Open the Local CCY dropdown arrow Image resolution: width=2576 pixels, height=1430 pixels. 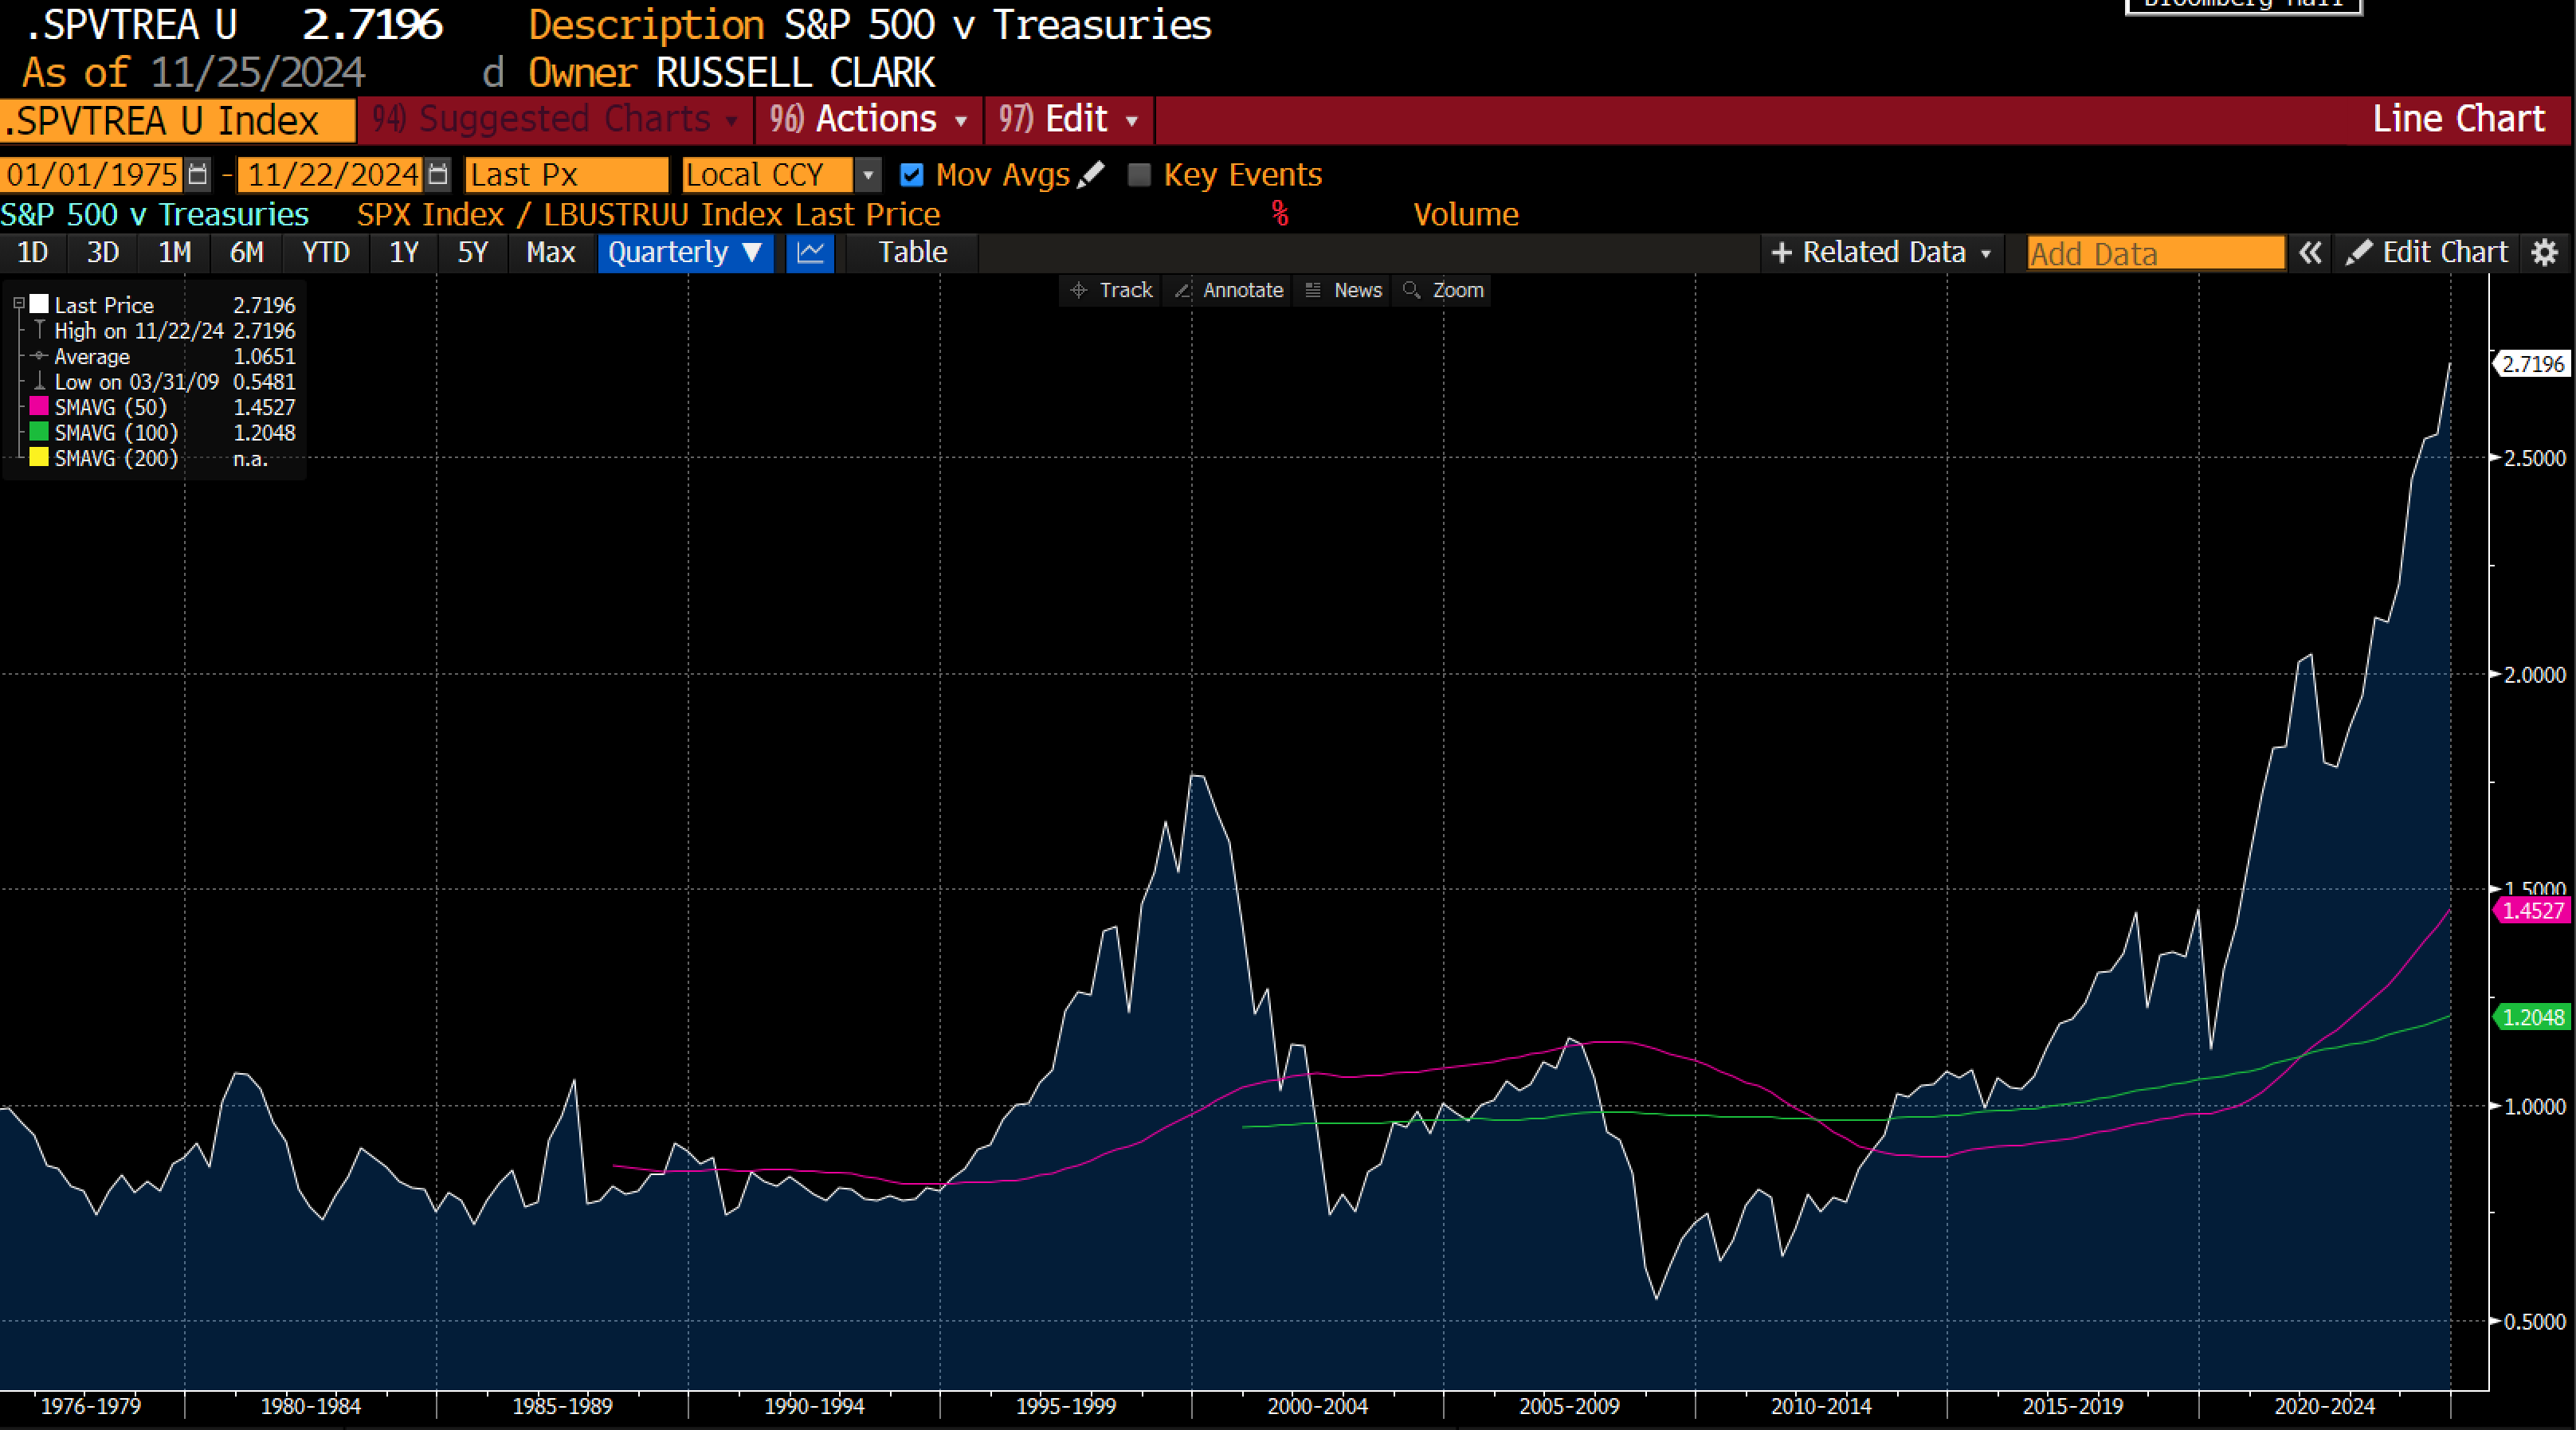868,175
